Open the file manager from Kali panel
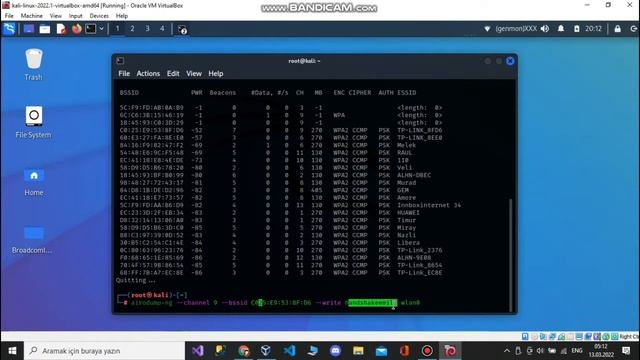 [45, 29]
